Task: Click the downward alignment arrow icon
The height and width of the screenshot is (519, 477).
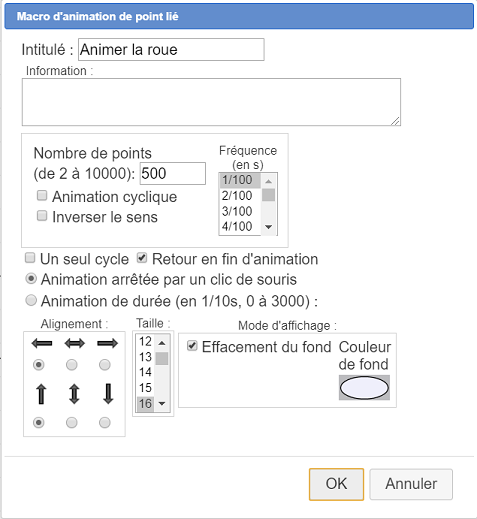Action: tap(108, 394)
